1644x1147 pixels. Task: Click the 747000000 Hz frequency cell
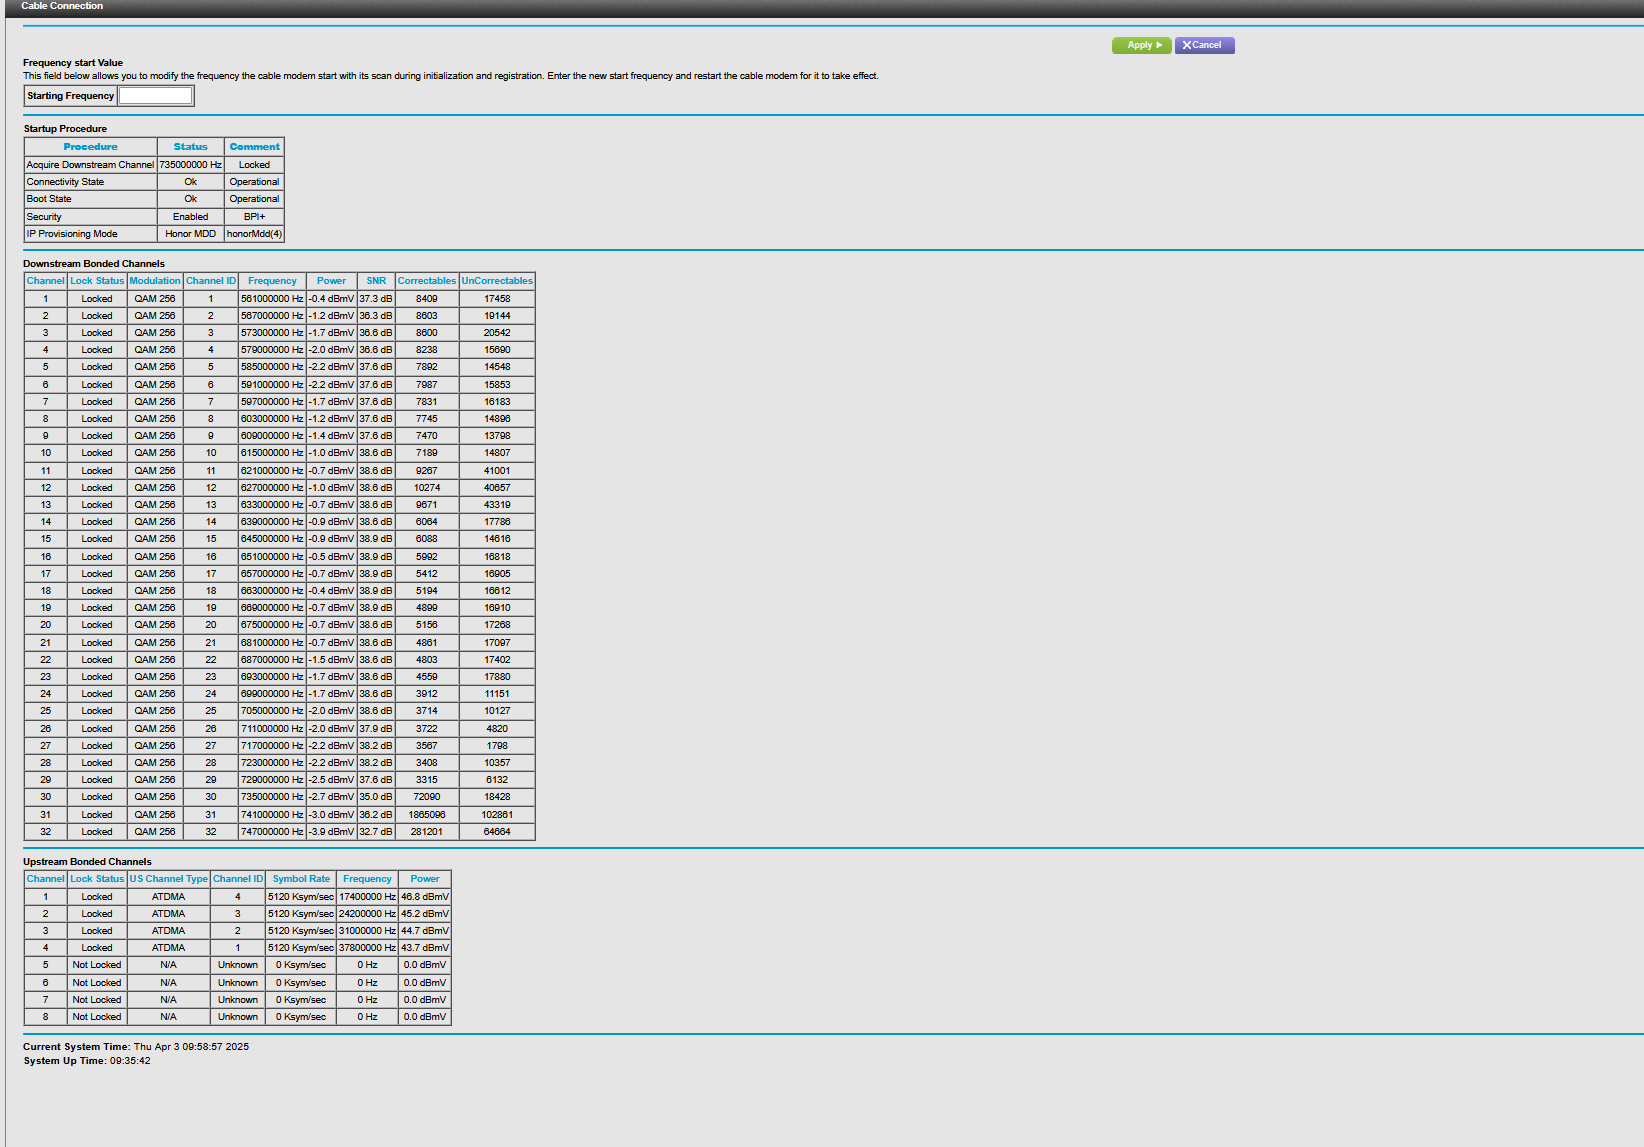(272, 832)
